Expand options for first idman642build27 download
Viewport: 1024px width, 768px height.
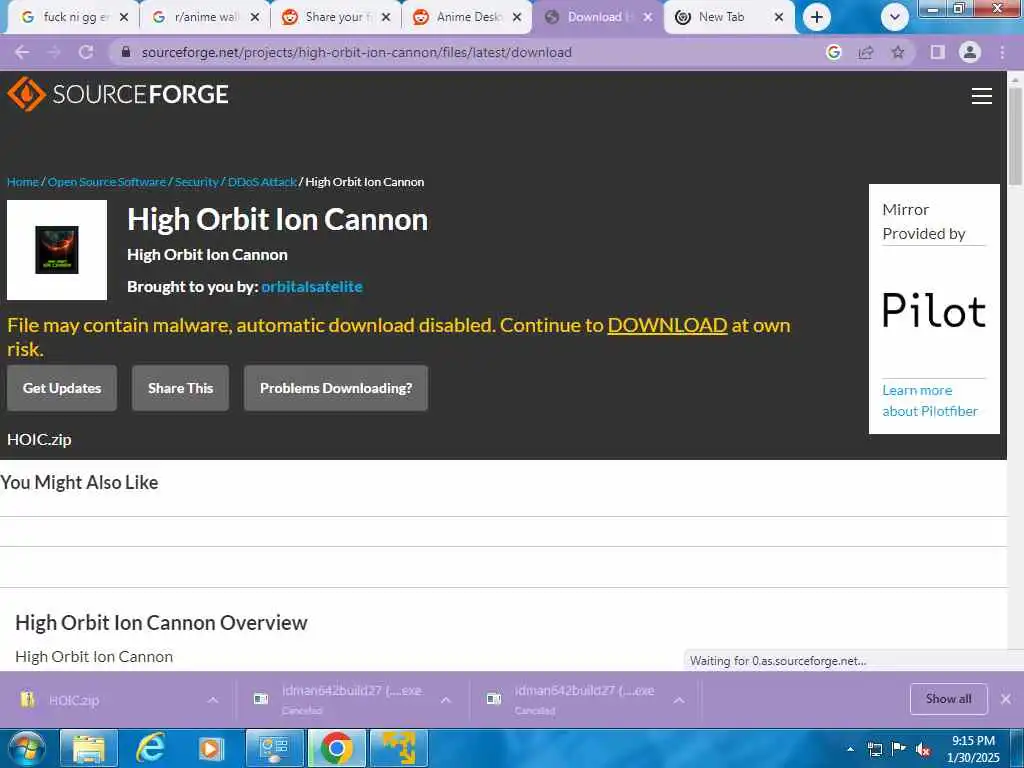446,700
